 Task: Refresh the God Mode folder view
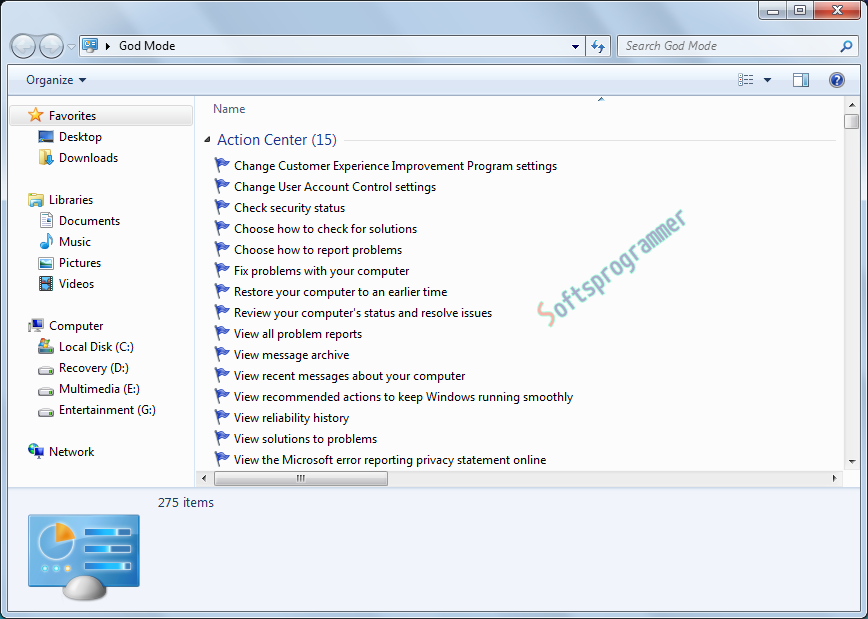click(x=598, y=45)
